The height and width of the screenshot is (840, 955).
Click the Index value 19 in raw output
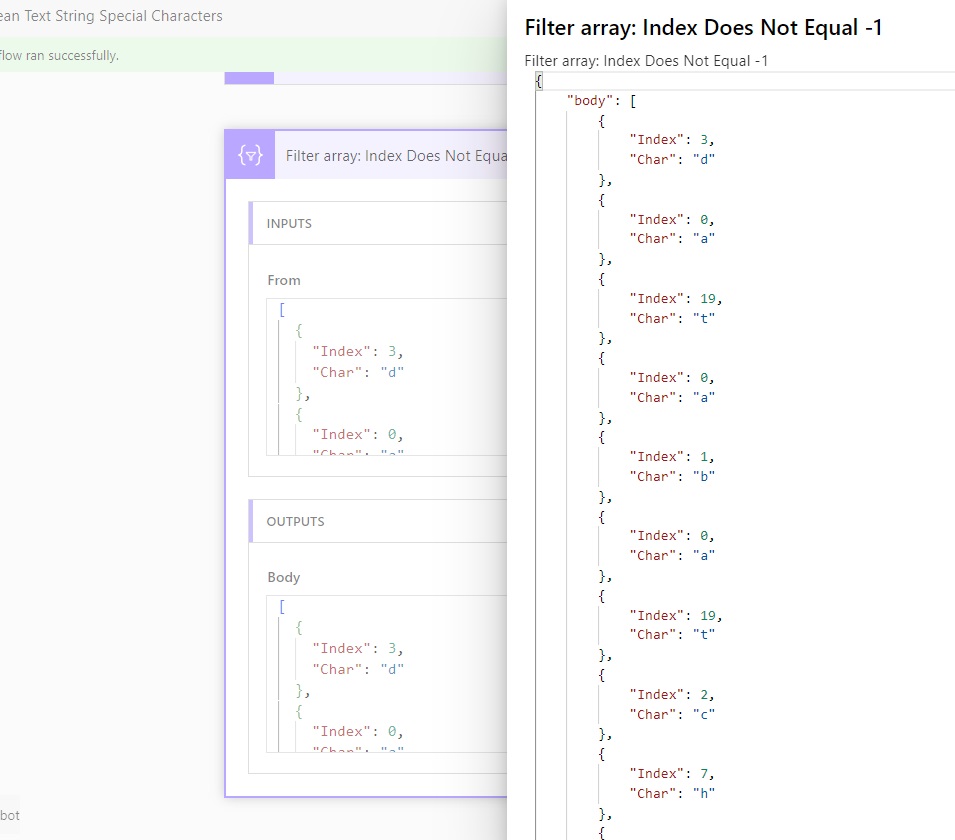click(710, 297)
